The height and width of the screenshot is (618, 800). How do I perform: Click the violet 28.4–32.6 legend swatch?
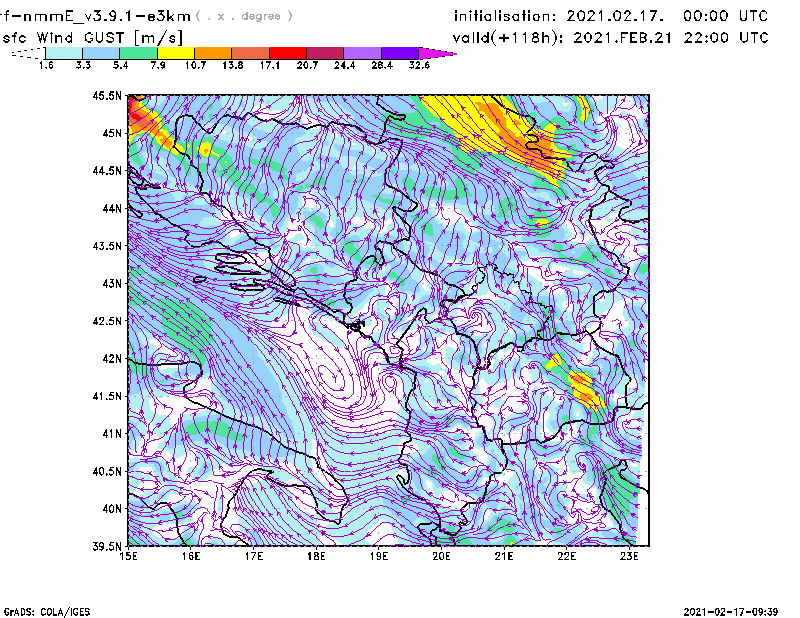(400, 53)
